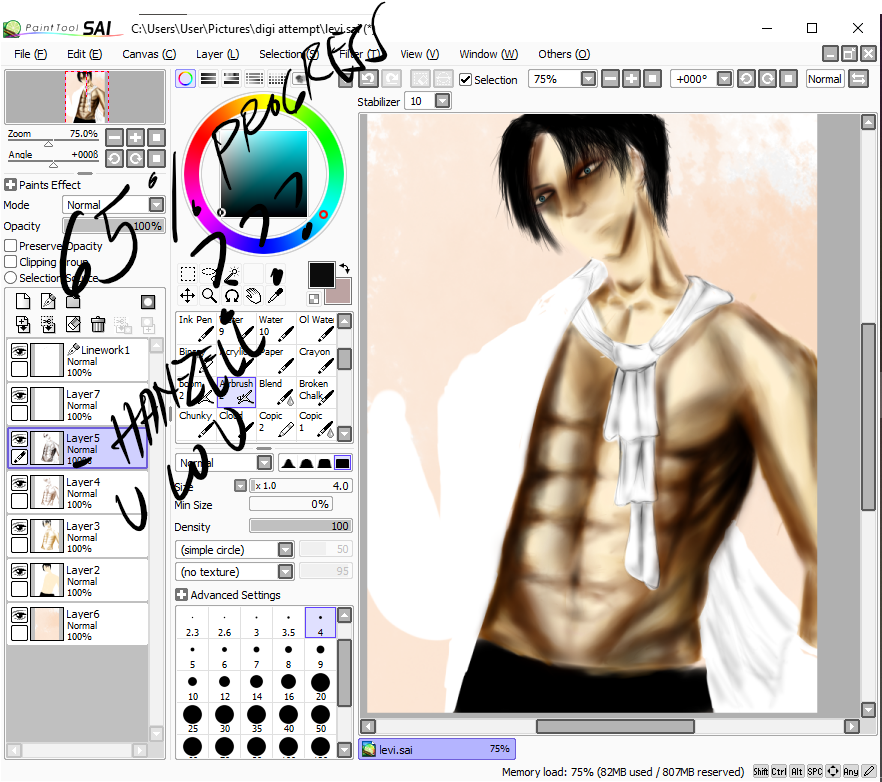Enable Preserve Opacity checkbox

(x=10, y=246)
